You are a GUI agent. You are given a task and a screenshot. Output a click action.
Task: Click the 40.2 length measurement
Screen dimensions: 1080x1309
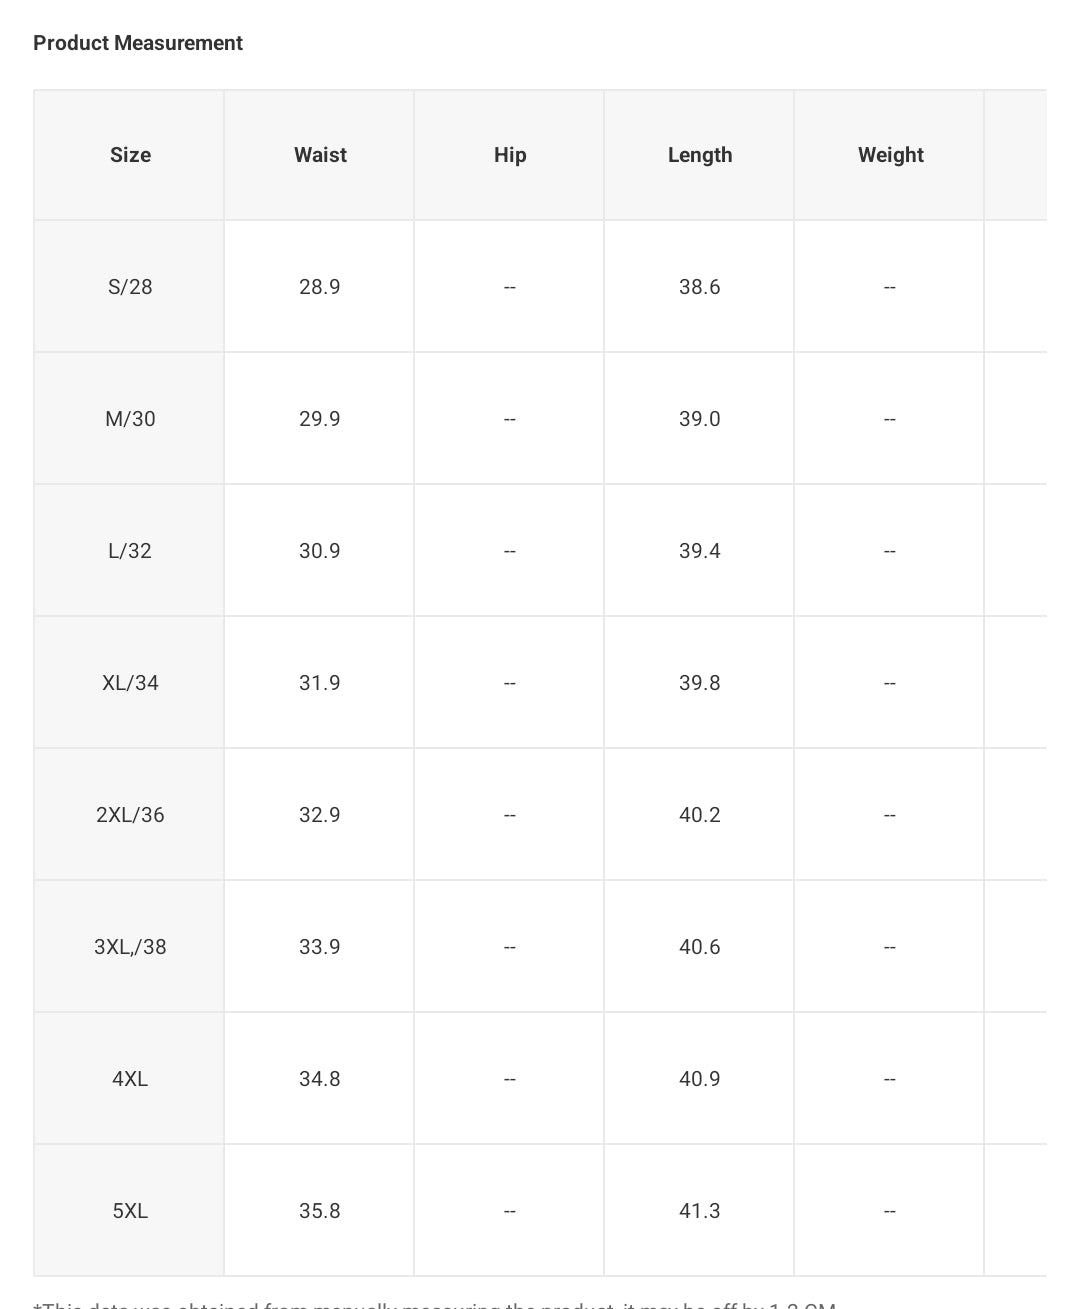click(x=700, y=815)
